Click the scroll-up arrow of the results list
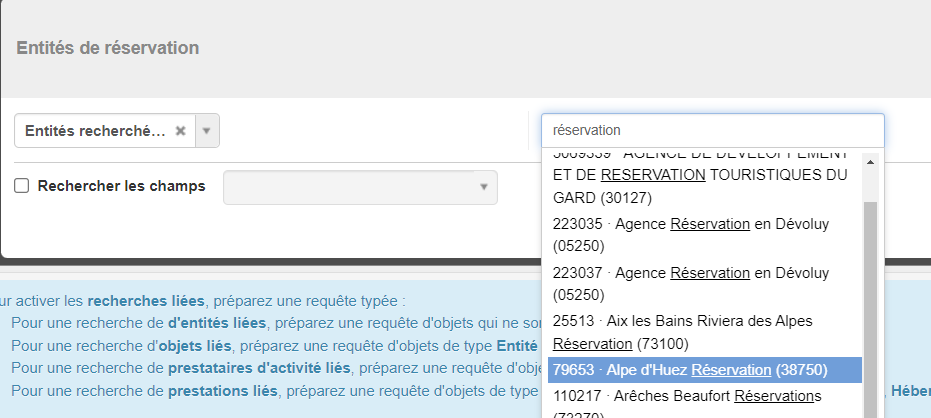Screen dimensions: 931x418 (x=870, y=162)
